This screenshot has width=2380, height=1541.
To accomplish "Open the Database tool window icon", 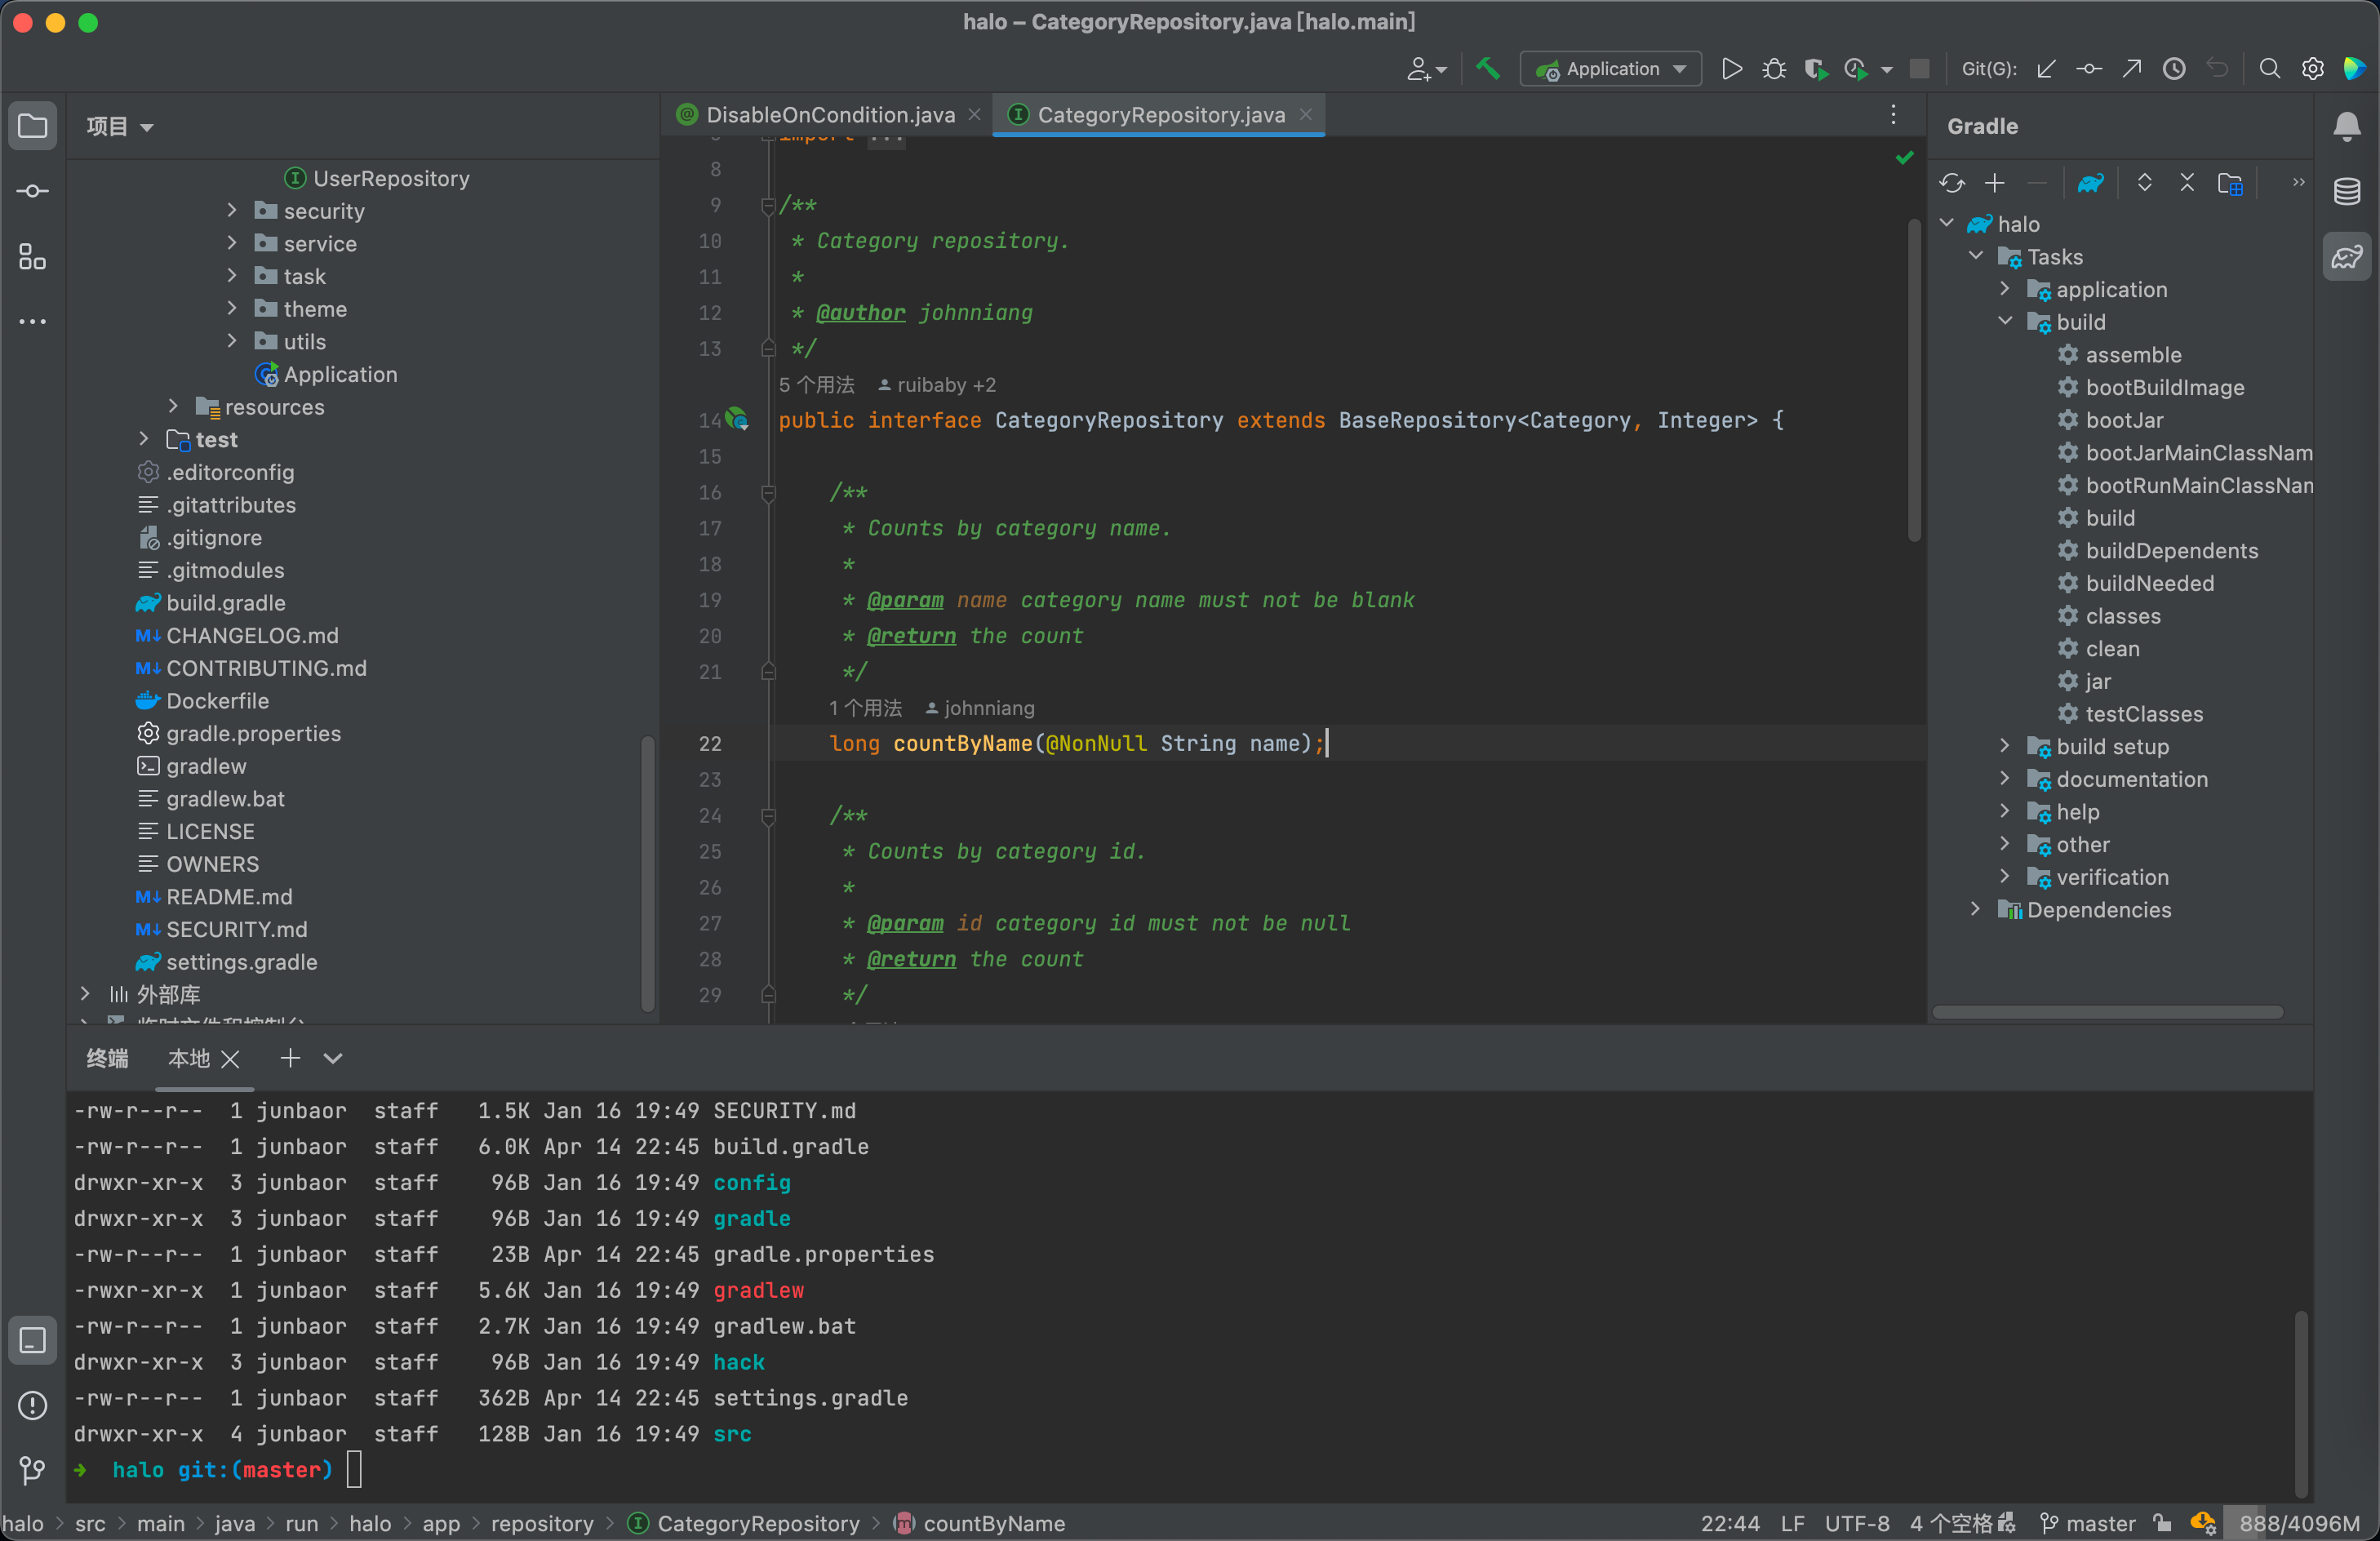I will point(2346,191).
